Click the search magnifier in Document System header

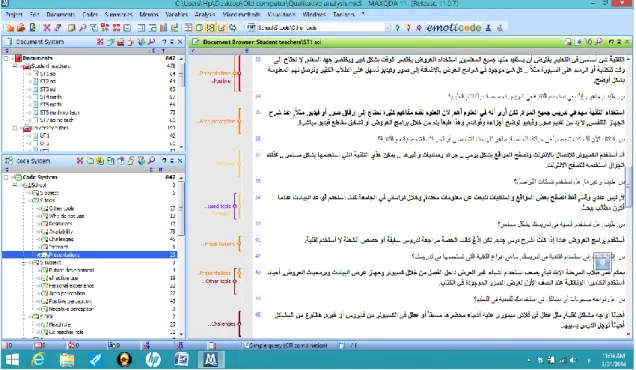coord(151,41)
